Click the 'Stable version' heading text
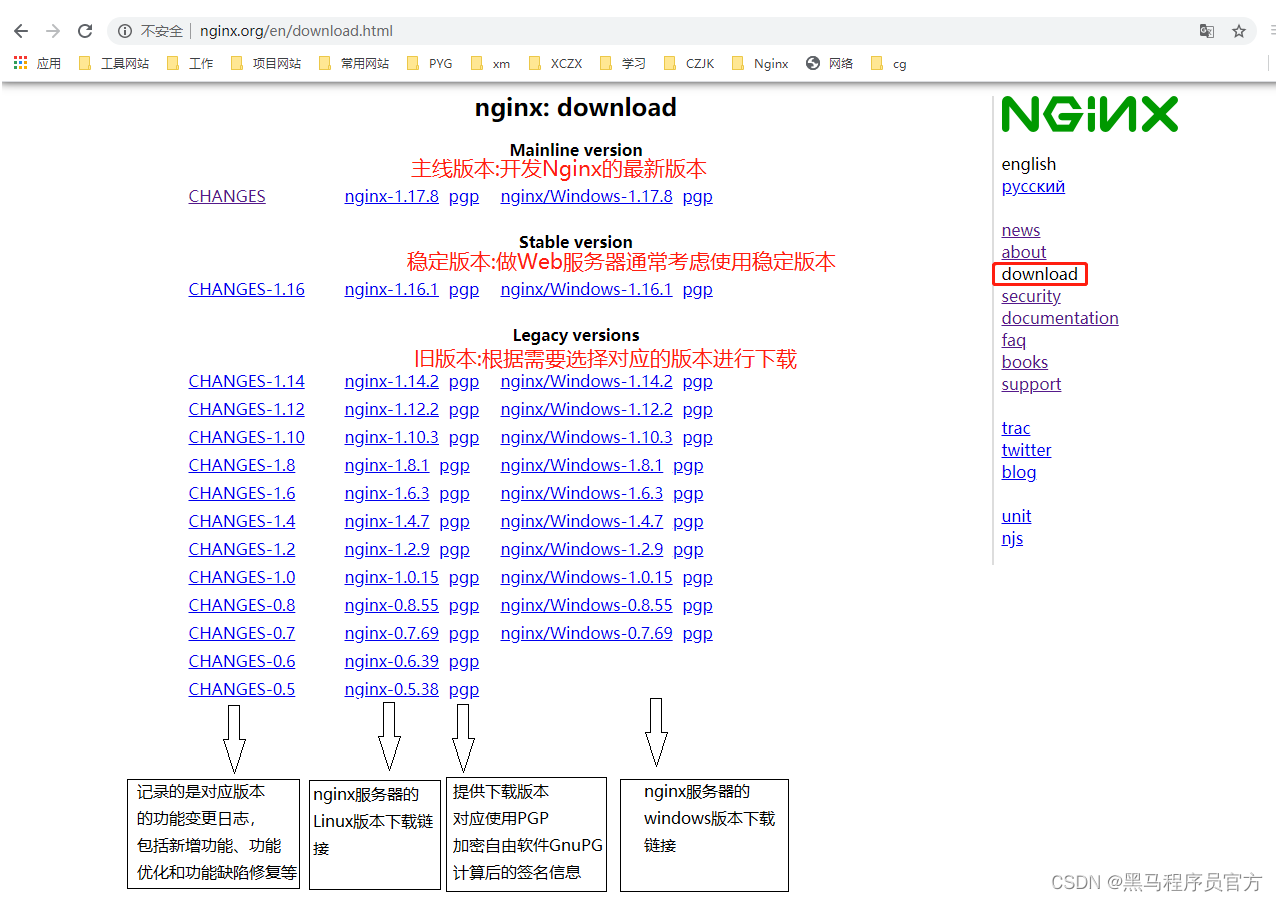The image size is (1278, 901). 576,242
